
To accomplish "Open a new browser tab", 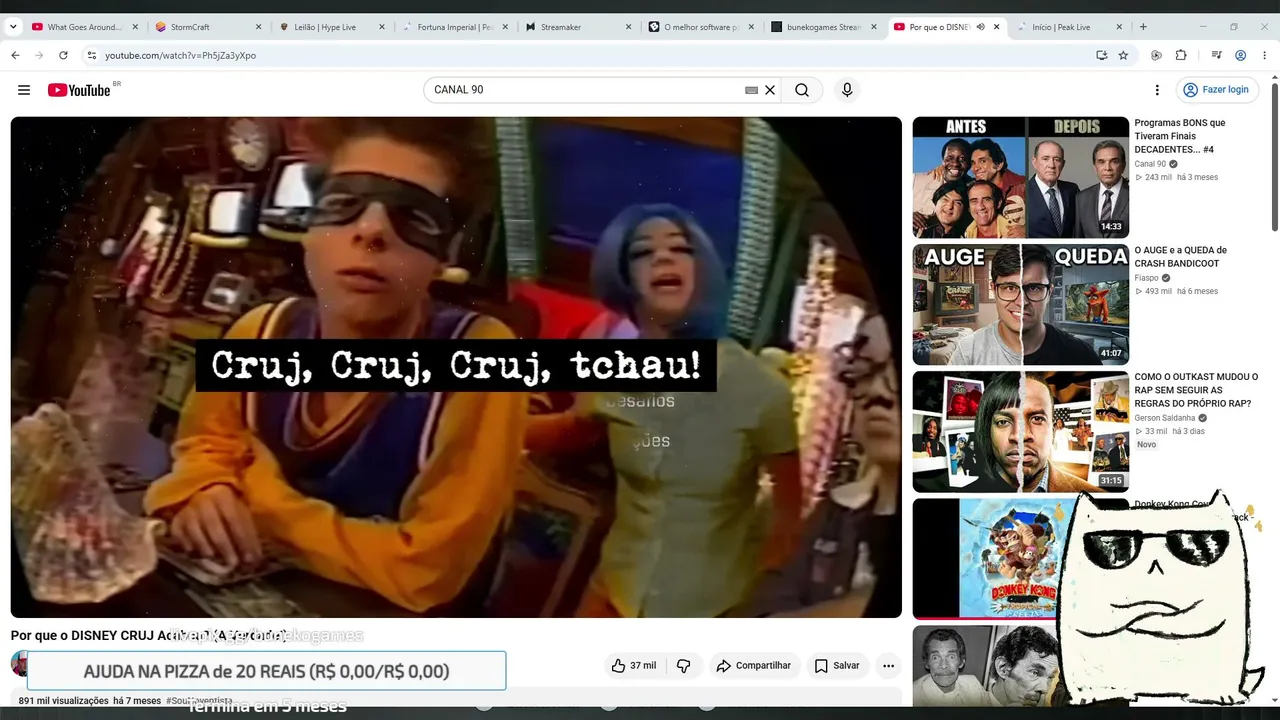I will pos(1143,27).
